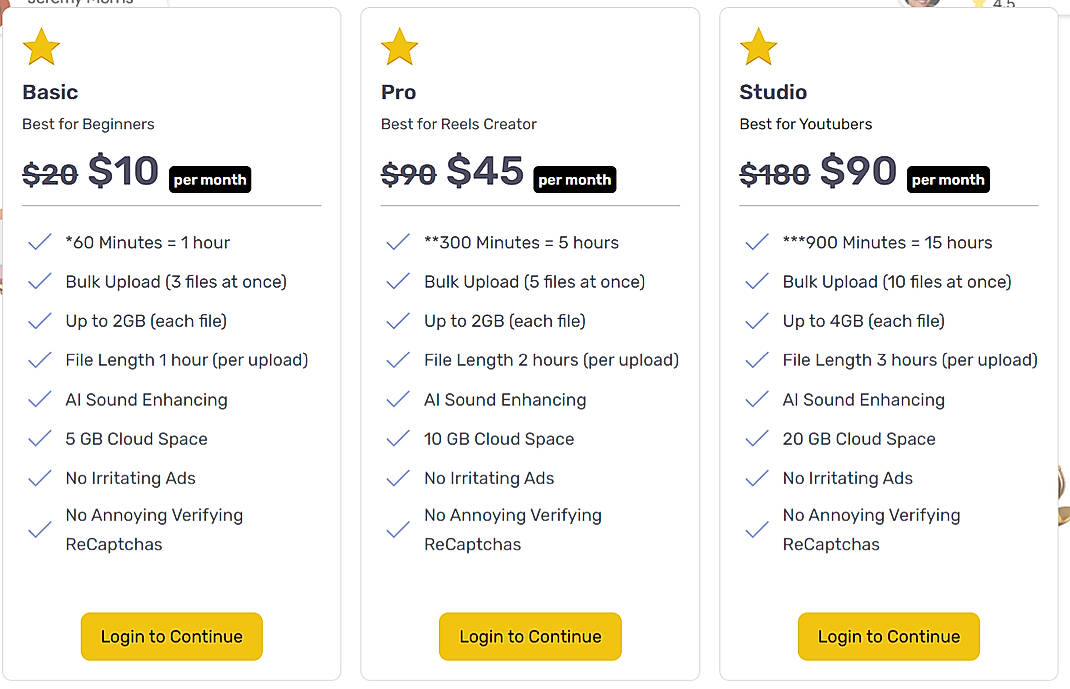The width and height of the screenshot is (1070, 689).
Task: Click the checkmark beside Bulk Upload in Studio
Action: pyautogui.click(x=756, y=281)
